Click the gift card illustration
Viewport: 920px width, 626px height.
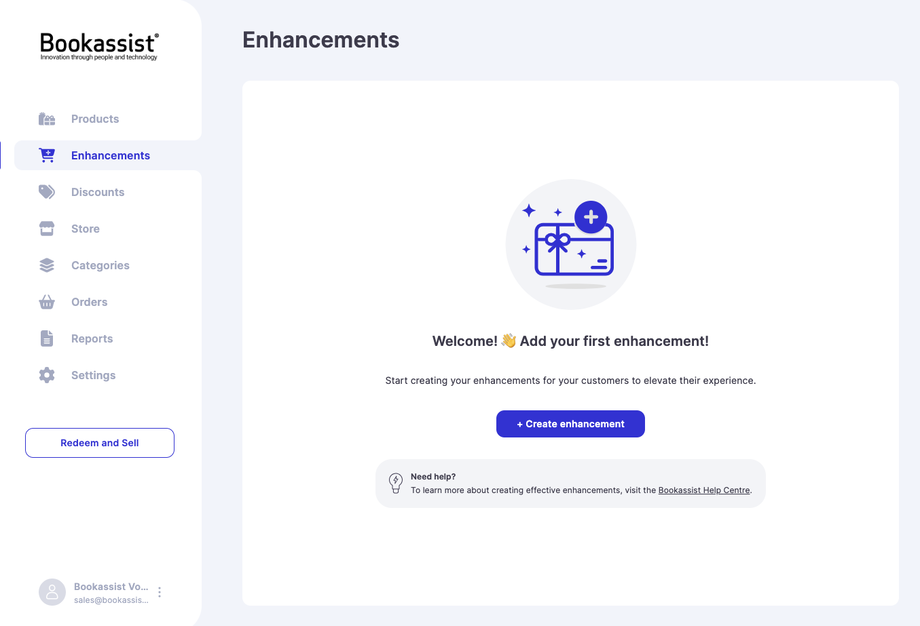(571, 245)
